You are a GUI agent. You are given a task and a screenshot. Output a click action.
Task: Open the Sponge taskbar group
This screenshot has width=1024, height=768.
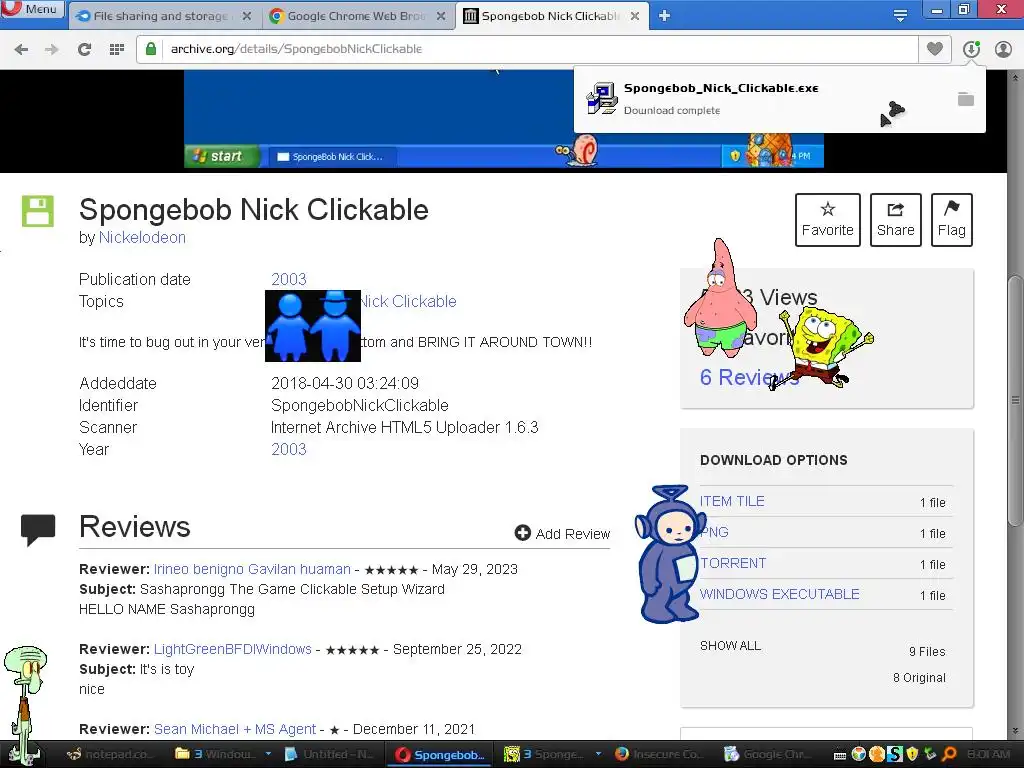(543, 754)
